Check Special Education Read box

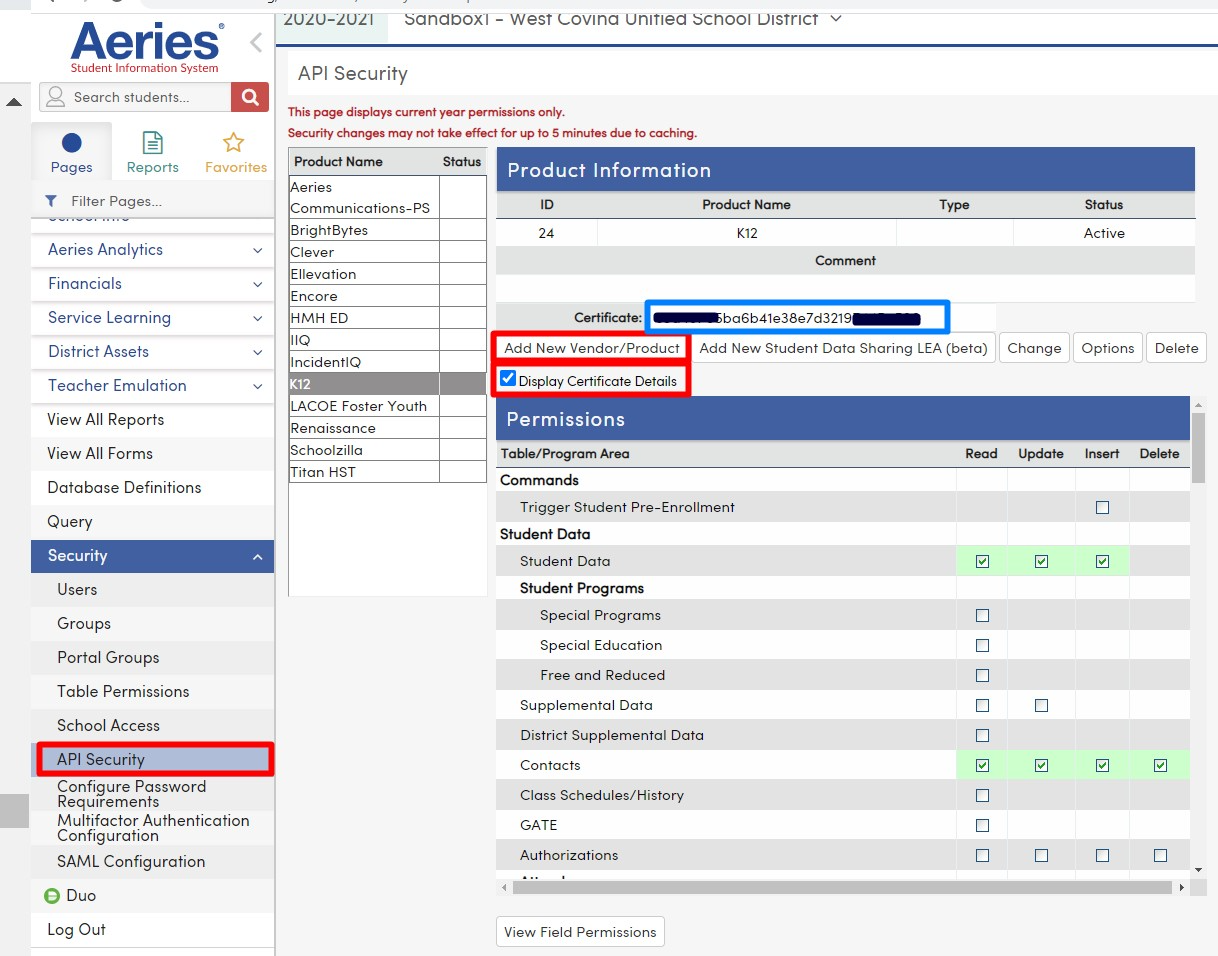pyautogui.click(x=982, y=645)
